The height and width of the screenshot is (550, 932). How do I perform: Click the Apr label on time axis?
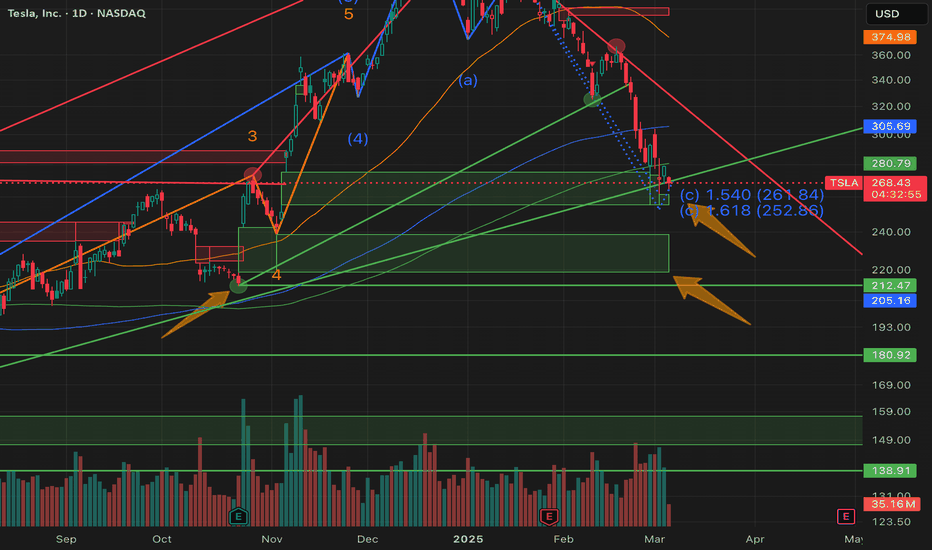click(755, 539)
